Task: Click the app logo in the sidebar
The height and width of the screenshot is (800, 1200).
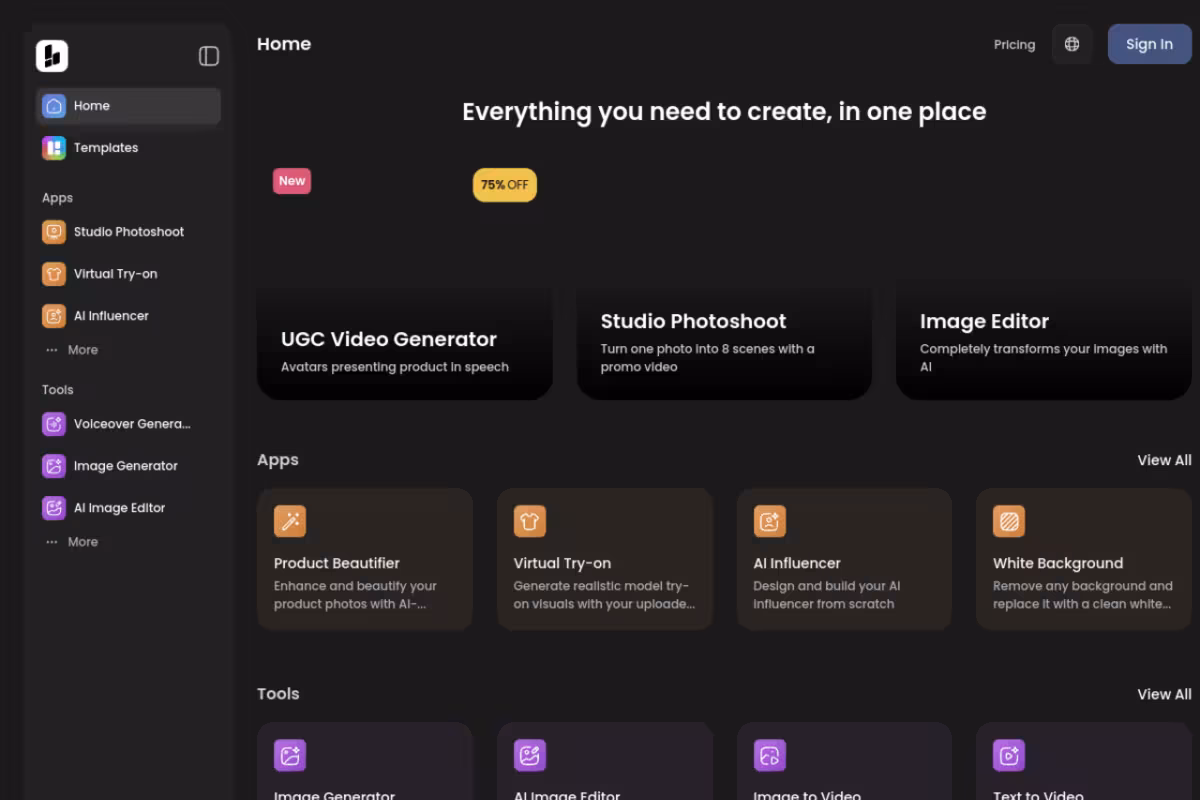Action: pyautogui.click(x=52, y=56)
